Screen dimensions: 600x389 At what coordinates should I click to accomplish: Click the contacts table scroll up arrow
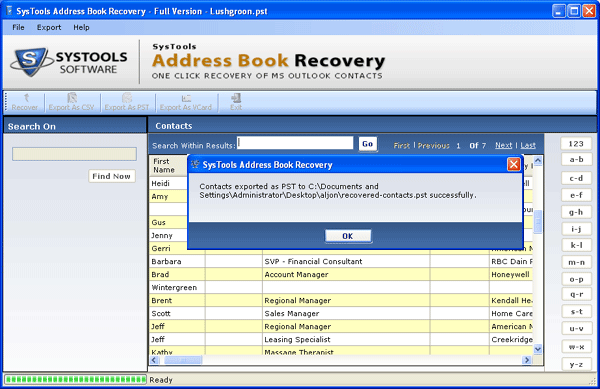click(x=538, y=160)
